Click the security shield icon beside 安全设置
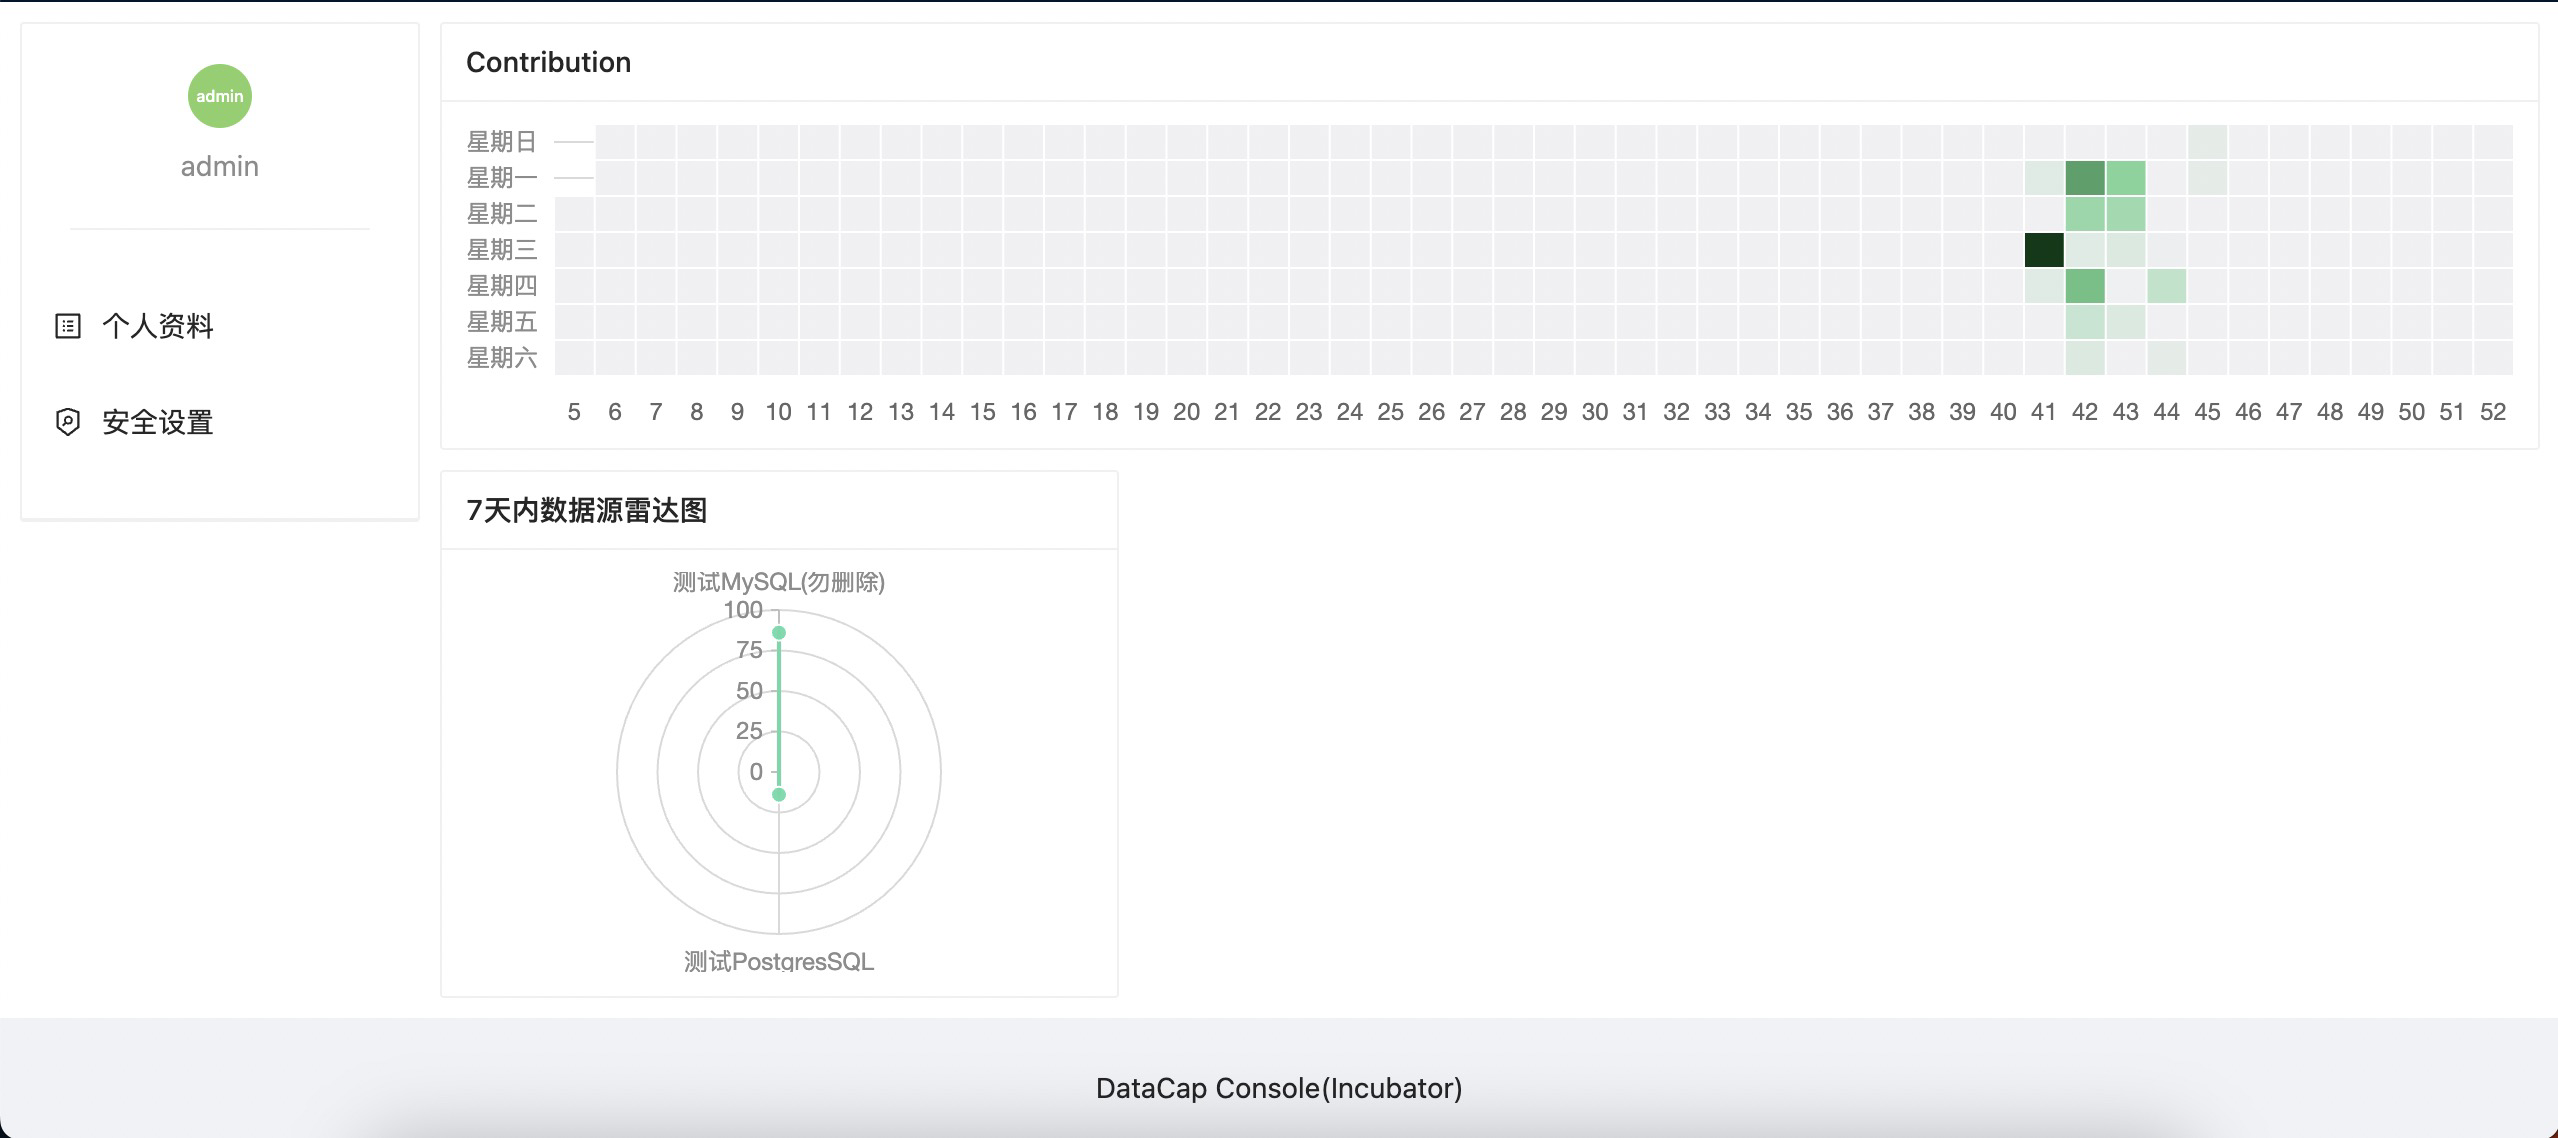This screenshot has width=2558, height=1138. coord(67,422)
